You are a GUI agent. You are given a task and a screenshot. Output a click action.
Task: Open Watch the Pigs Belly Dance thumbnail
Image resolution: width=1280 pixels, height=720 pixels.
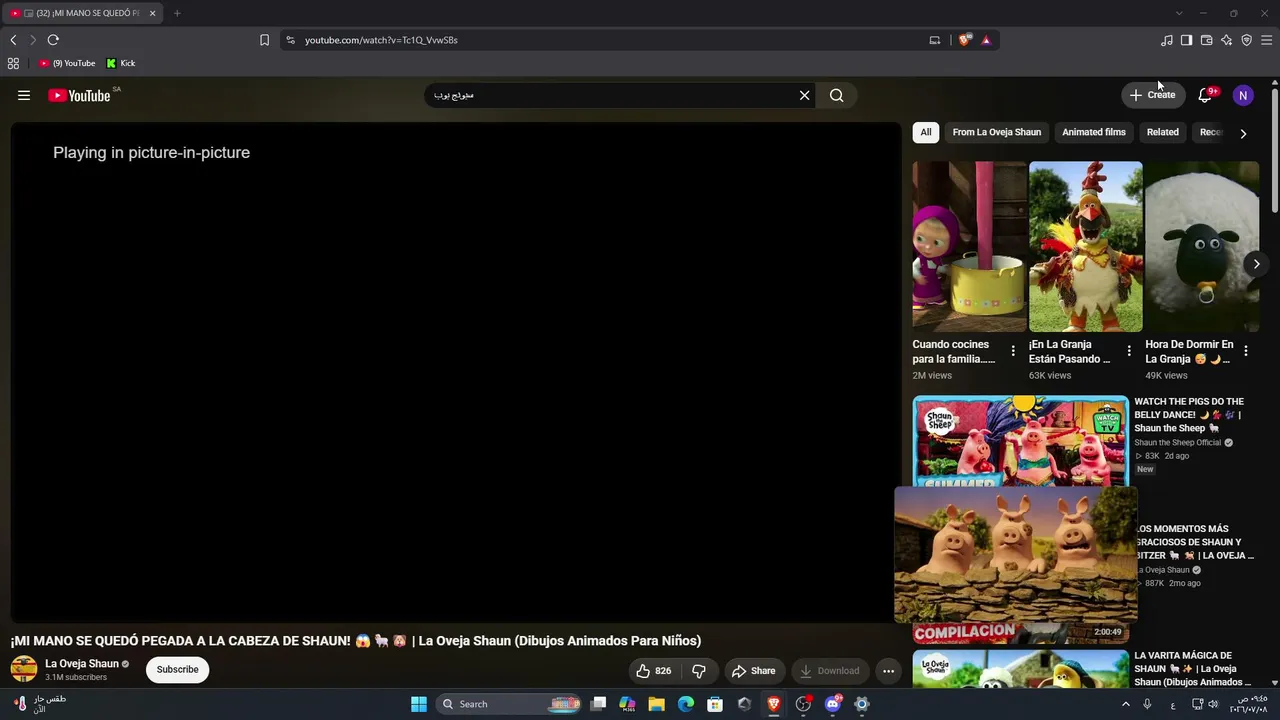click(x=1020, y=441)
